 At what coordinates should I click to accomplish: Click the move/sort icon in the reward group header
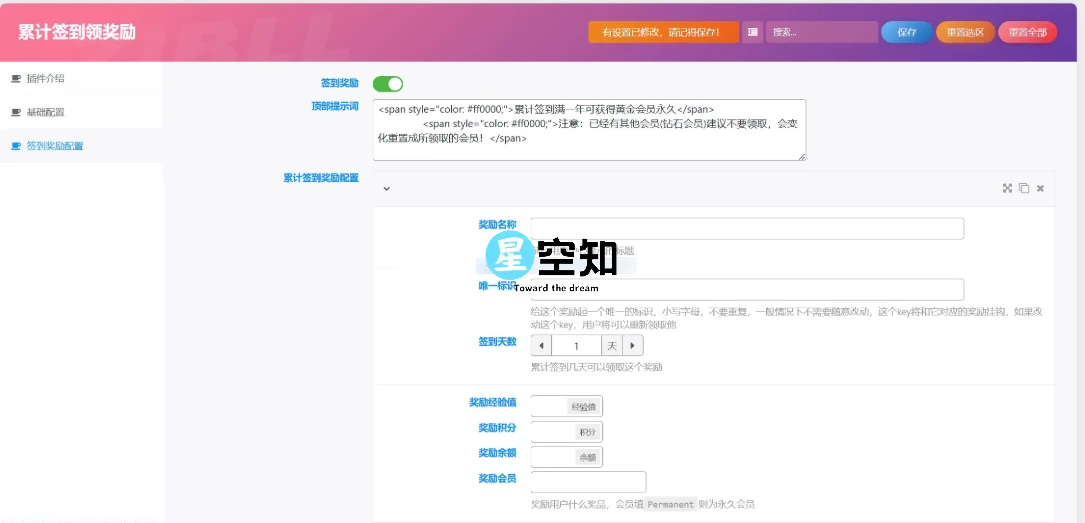point(1007,188)
